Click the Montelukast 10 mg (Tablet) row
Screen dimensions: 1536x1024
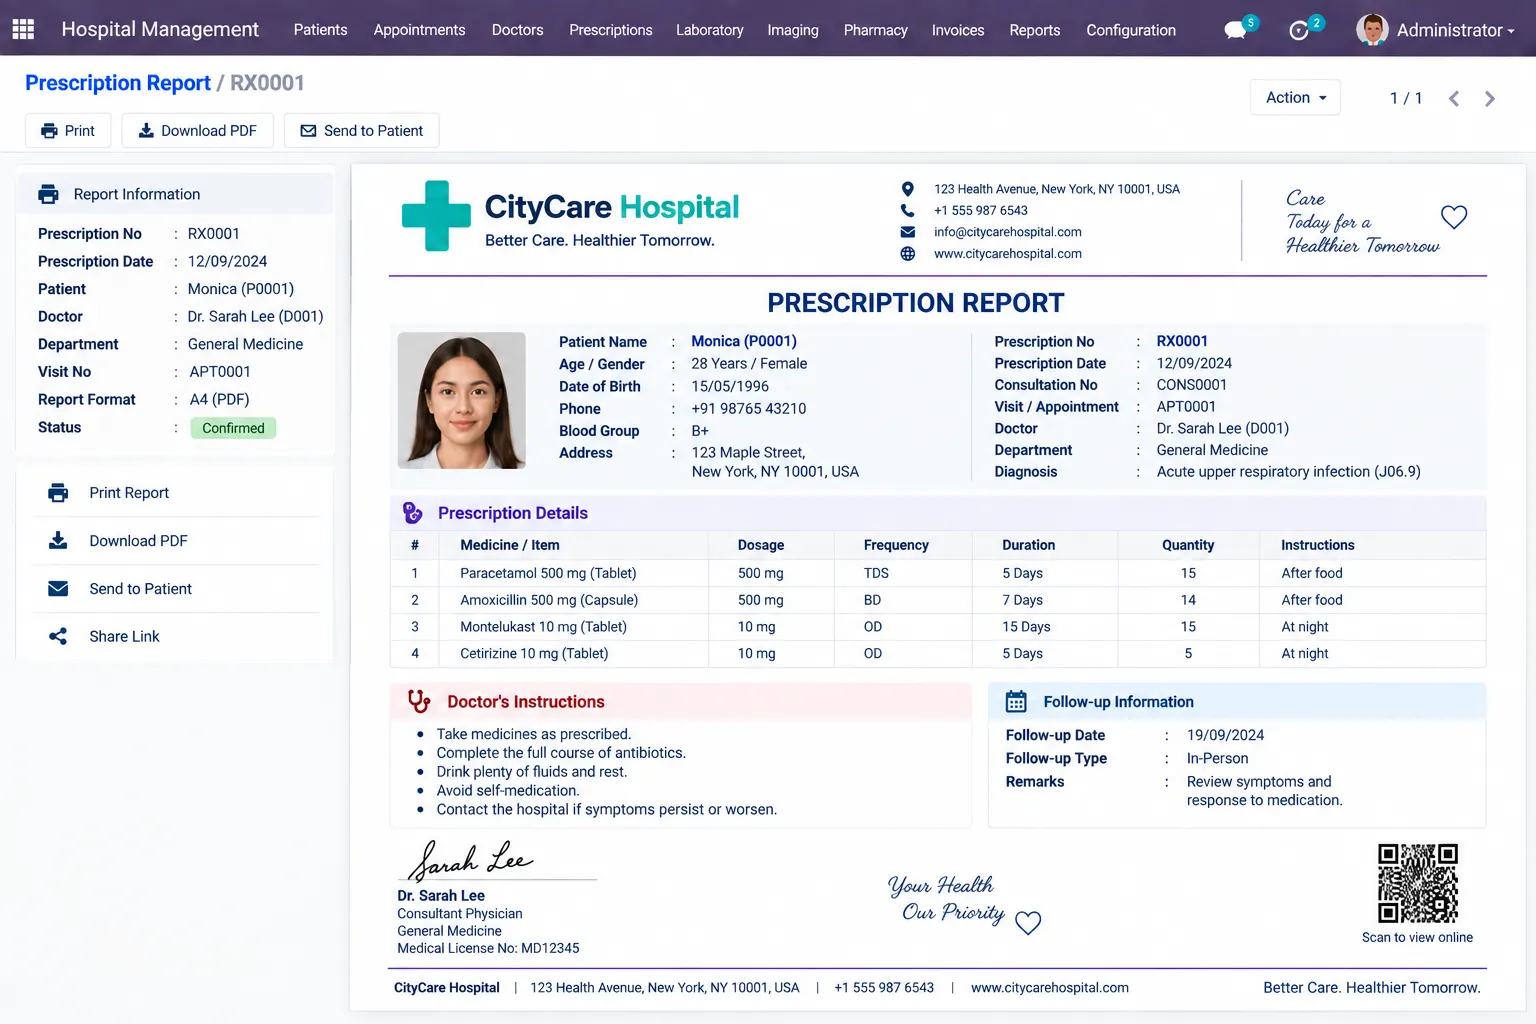tap(937, 627)
